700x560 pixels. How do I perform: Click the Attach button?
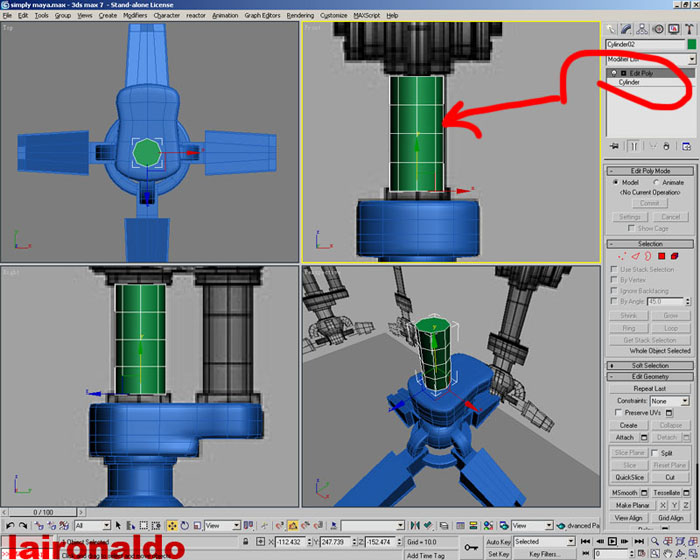[625, 437]
